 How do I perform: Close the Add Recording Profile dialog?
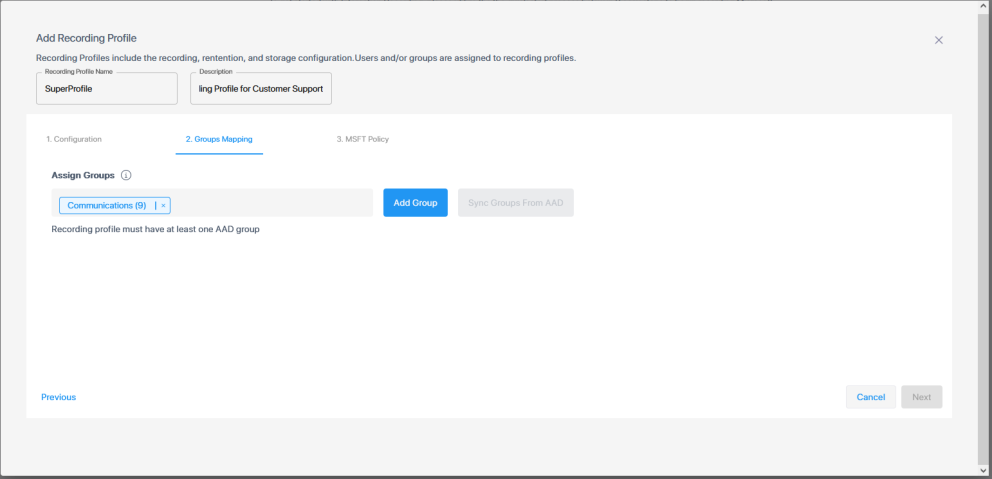[x=938, y=40]
